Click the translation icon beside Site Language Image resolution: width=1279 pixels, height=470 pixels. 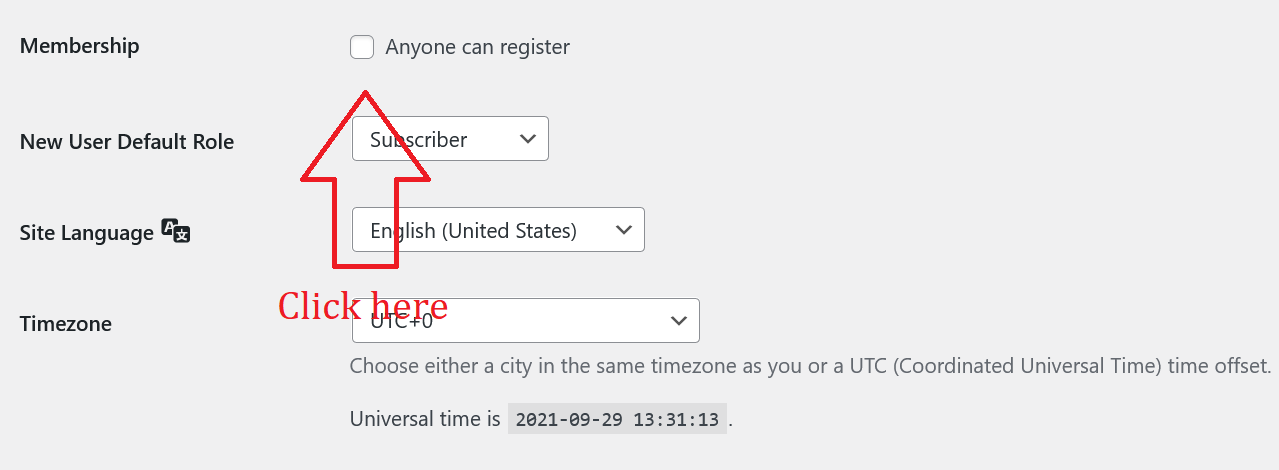point(176,231)
